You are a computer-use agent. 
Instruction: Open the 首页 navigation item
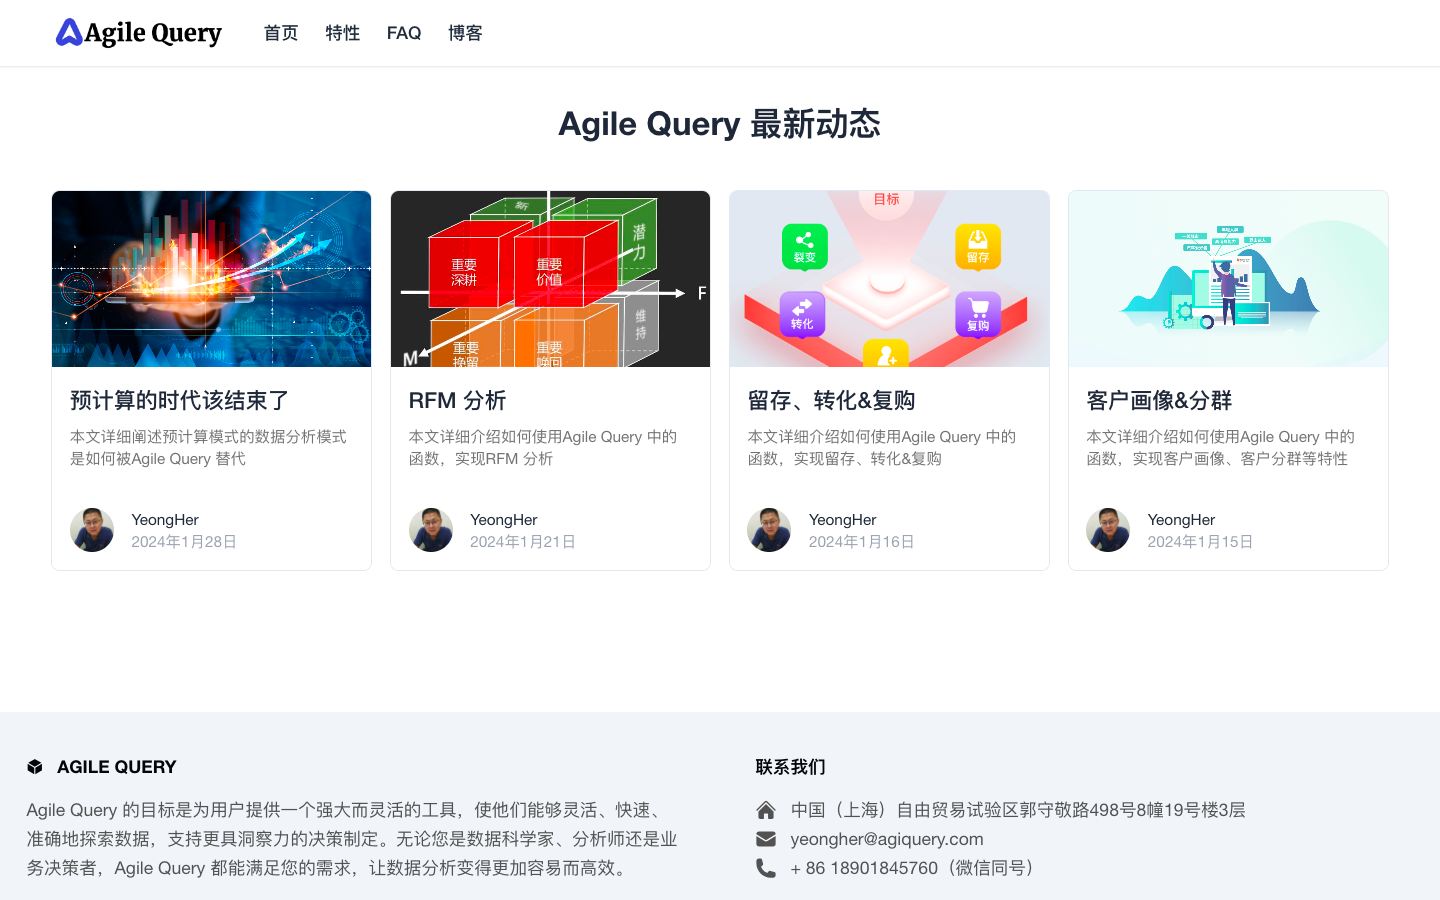(281, 33)
